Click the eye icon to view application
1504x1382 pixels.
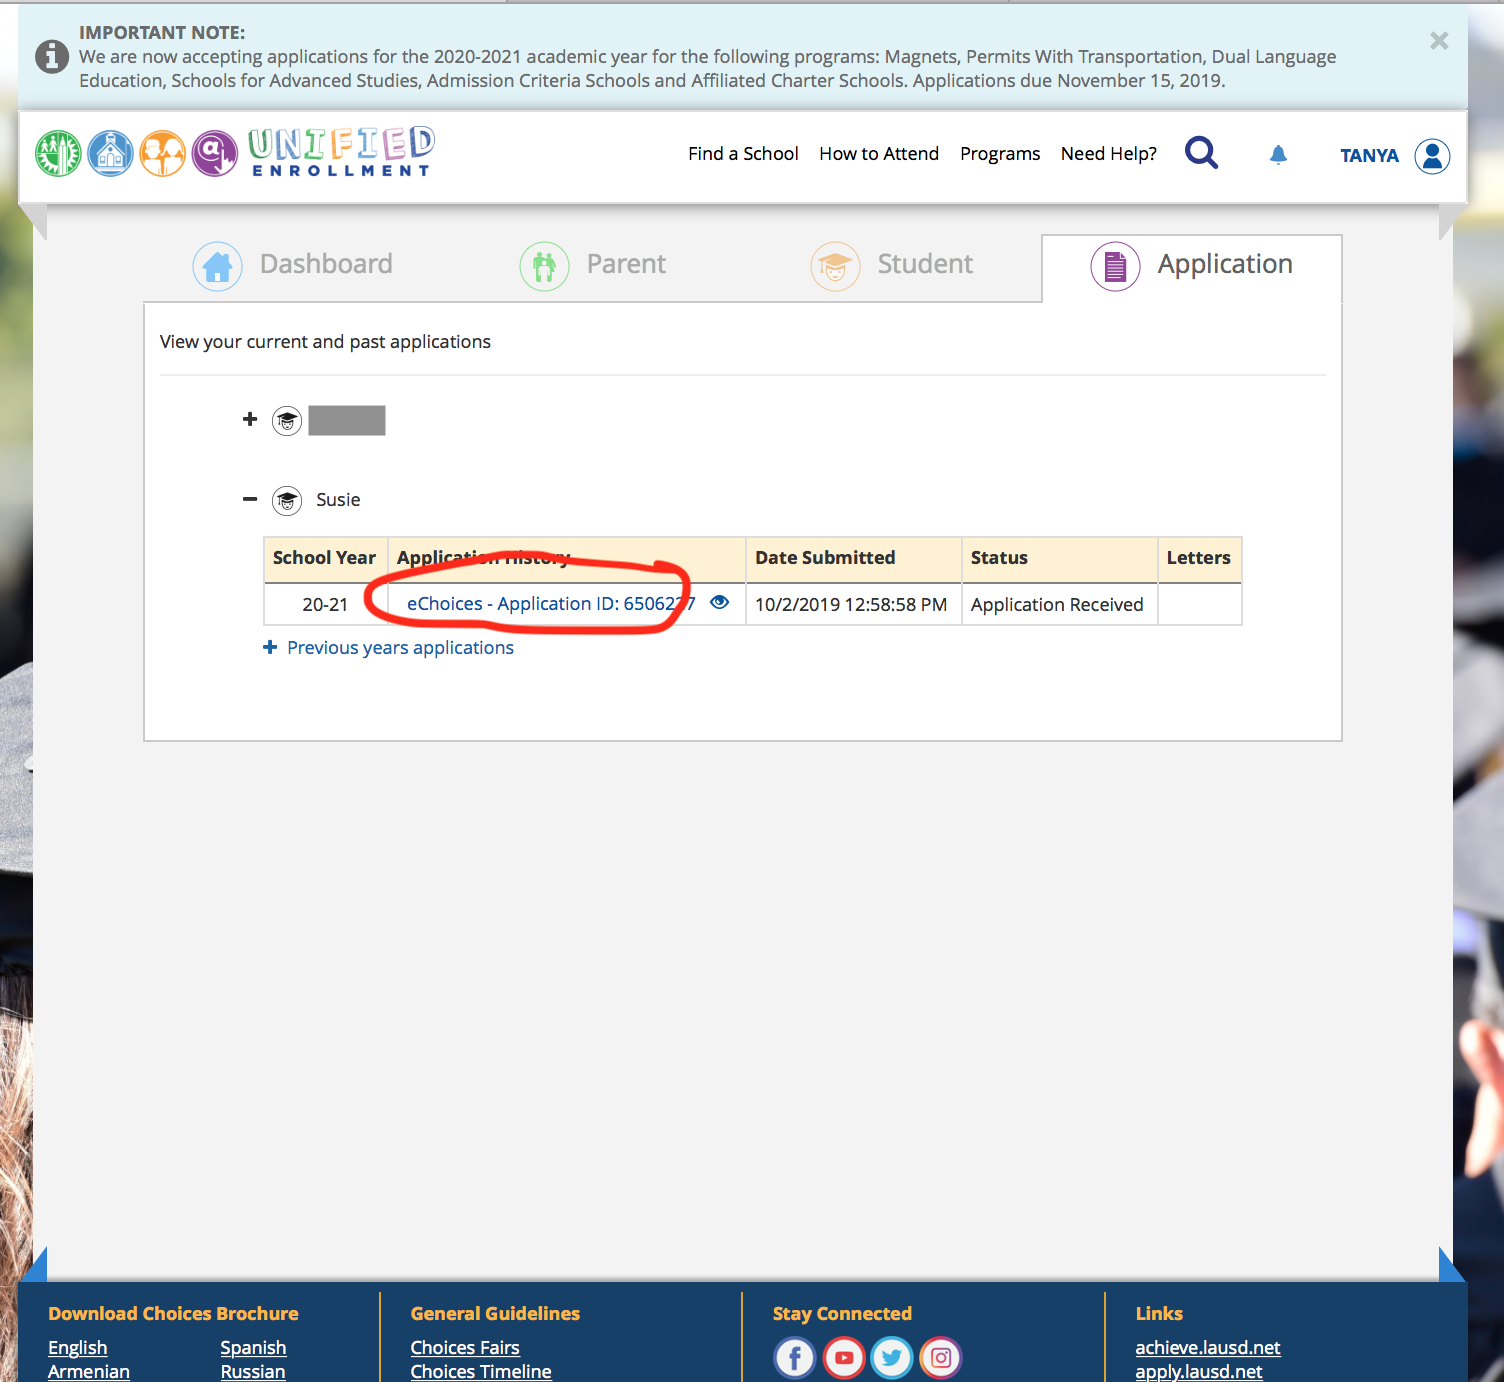(x=719, y=602)
